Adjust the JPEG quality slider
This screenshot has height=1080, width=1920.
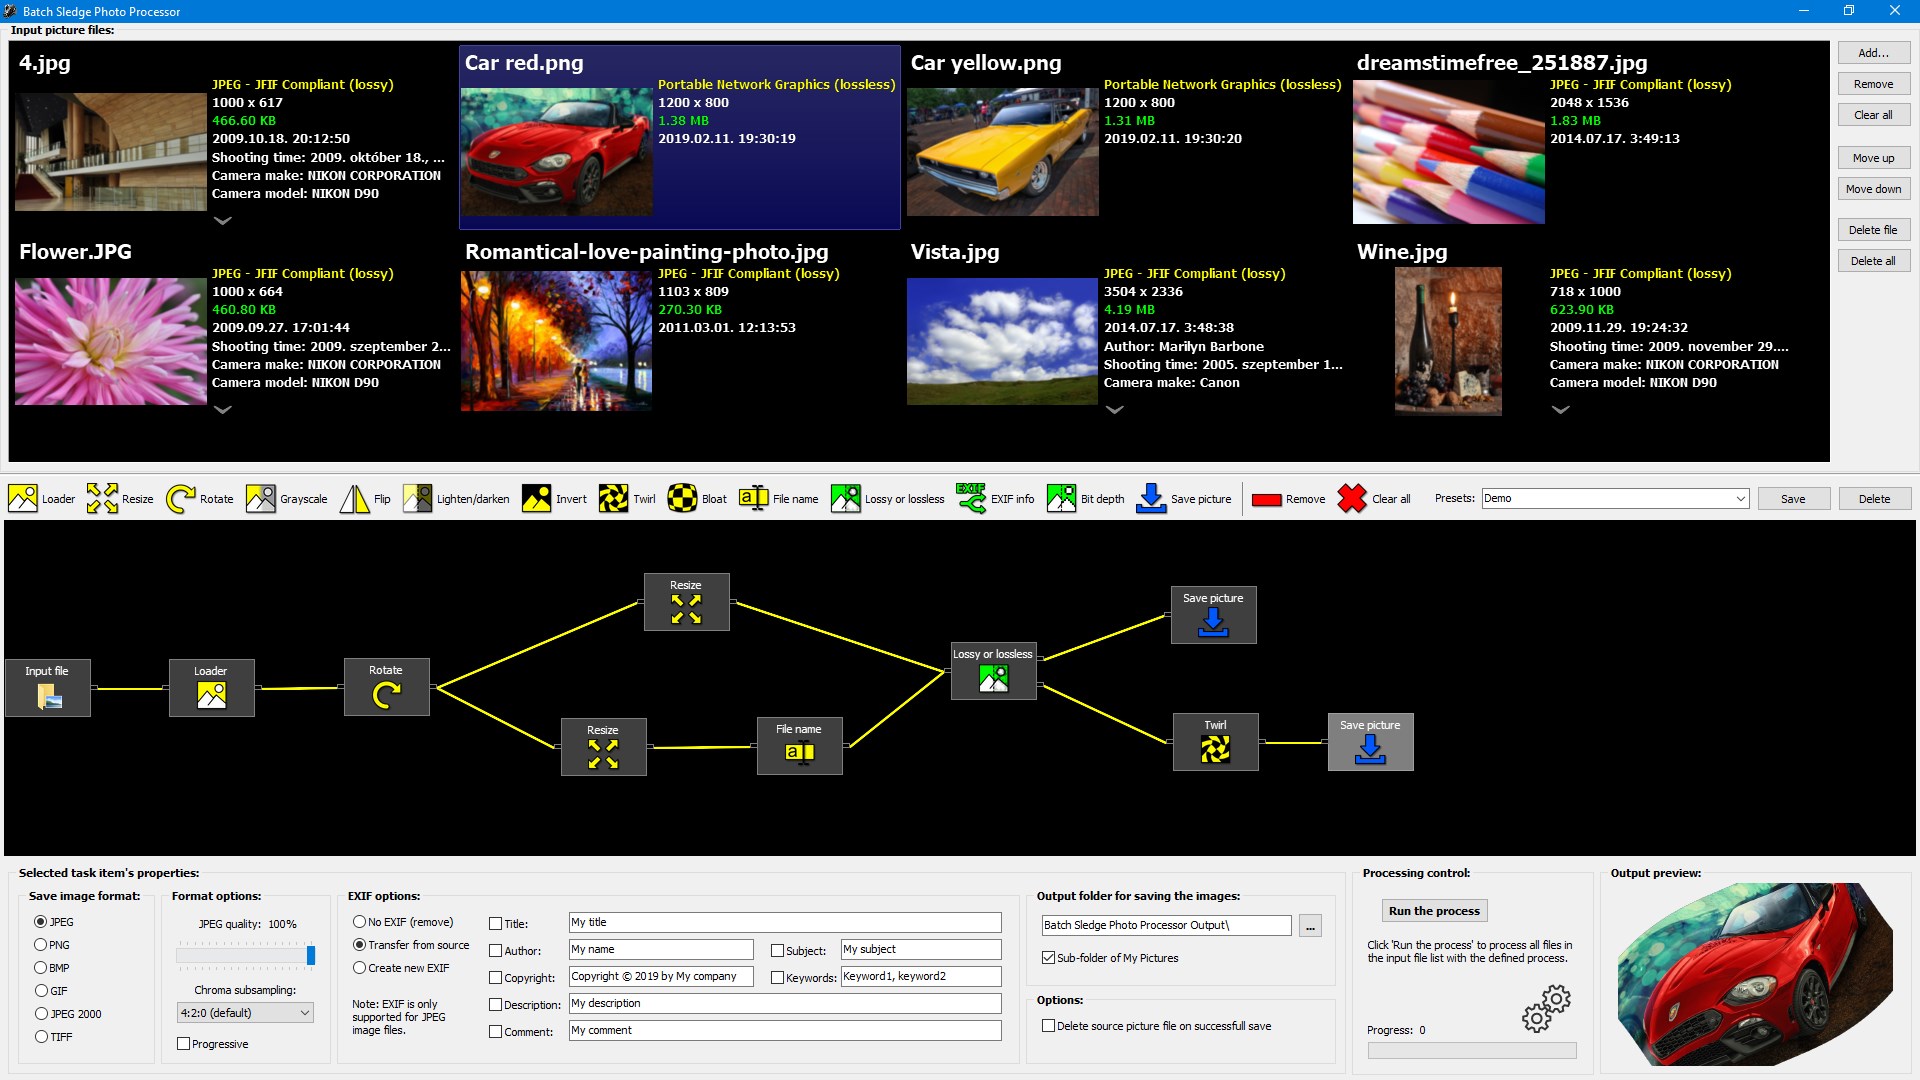[x=311, y=955]
